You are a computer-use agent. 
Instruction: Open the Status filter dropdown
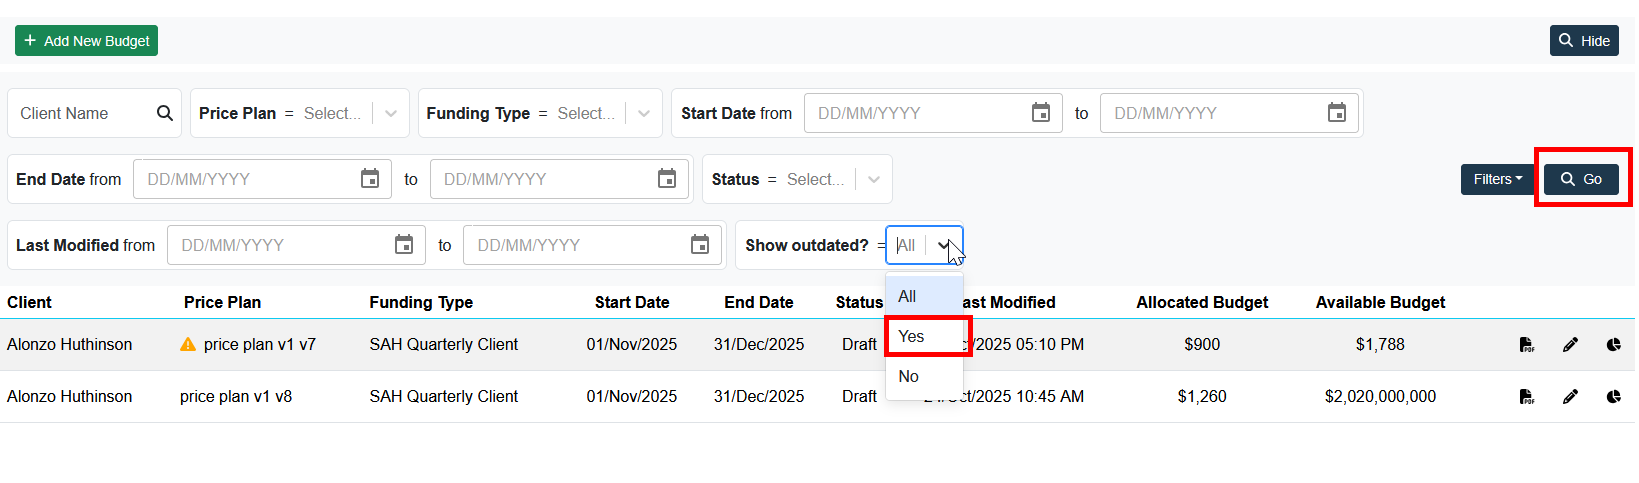[x=874, y=180]
